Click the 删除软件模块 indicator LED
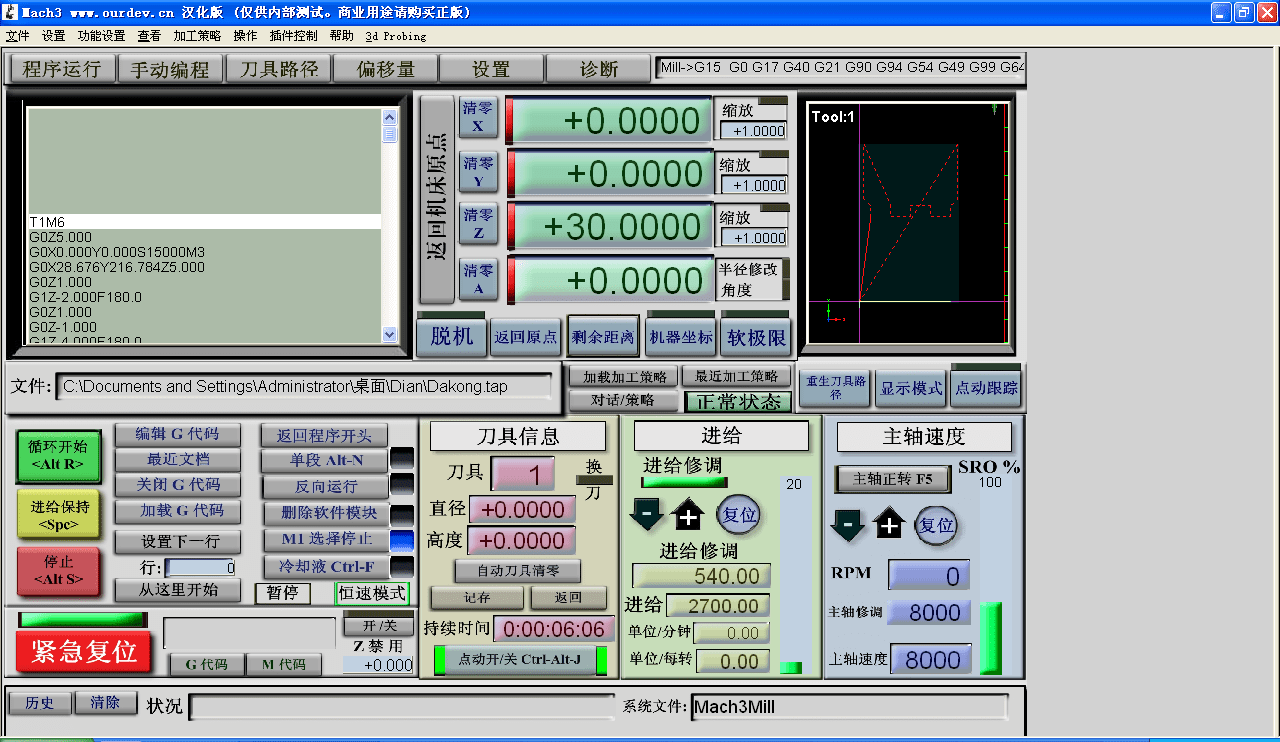 pos(402,516)
